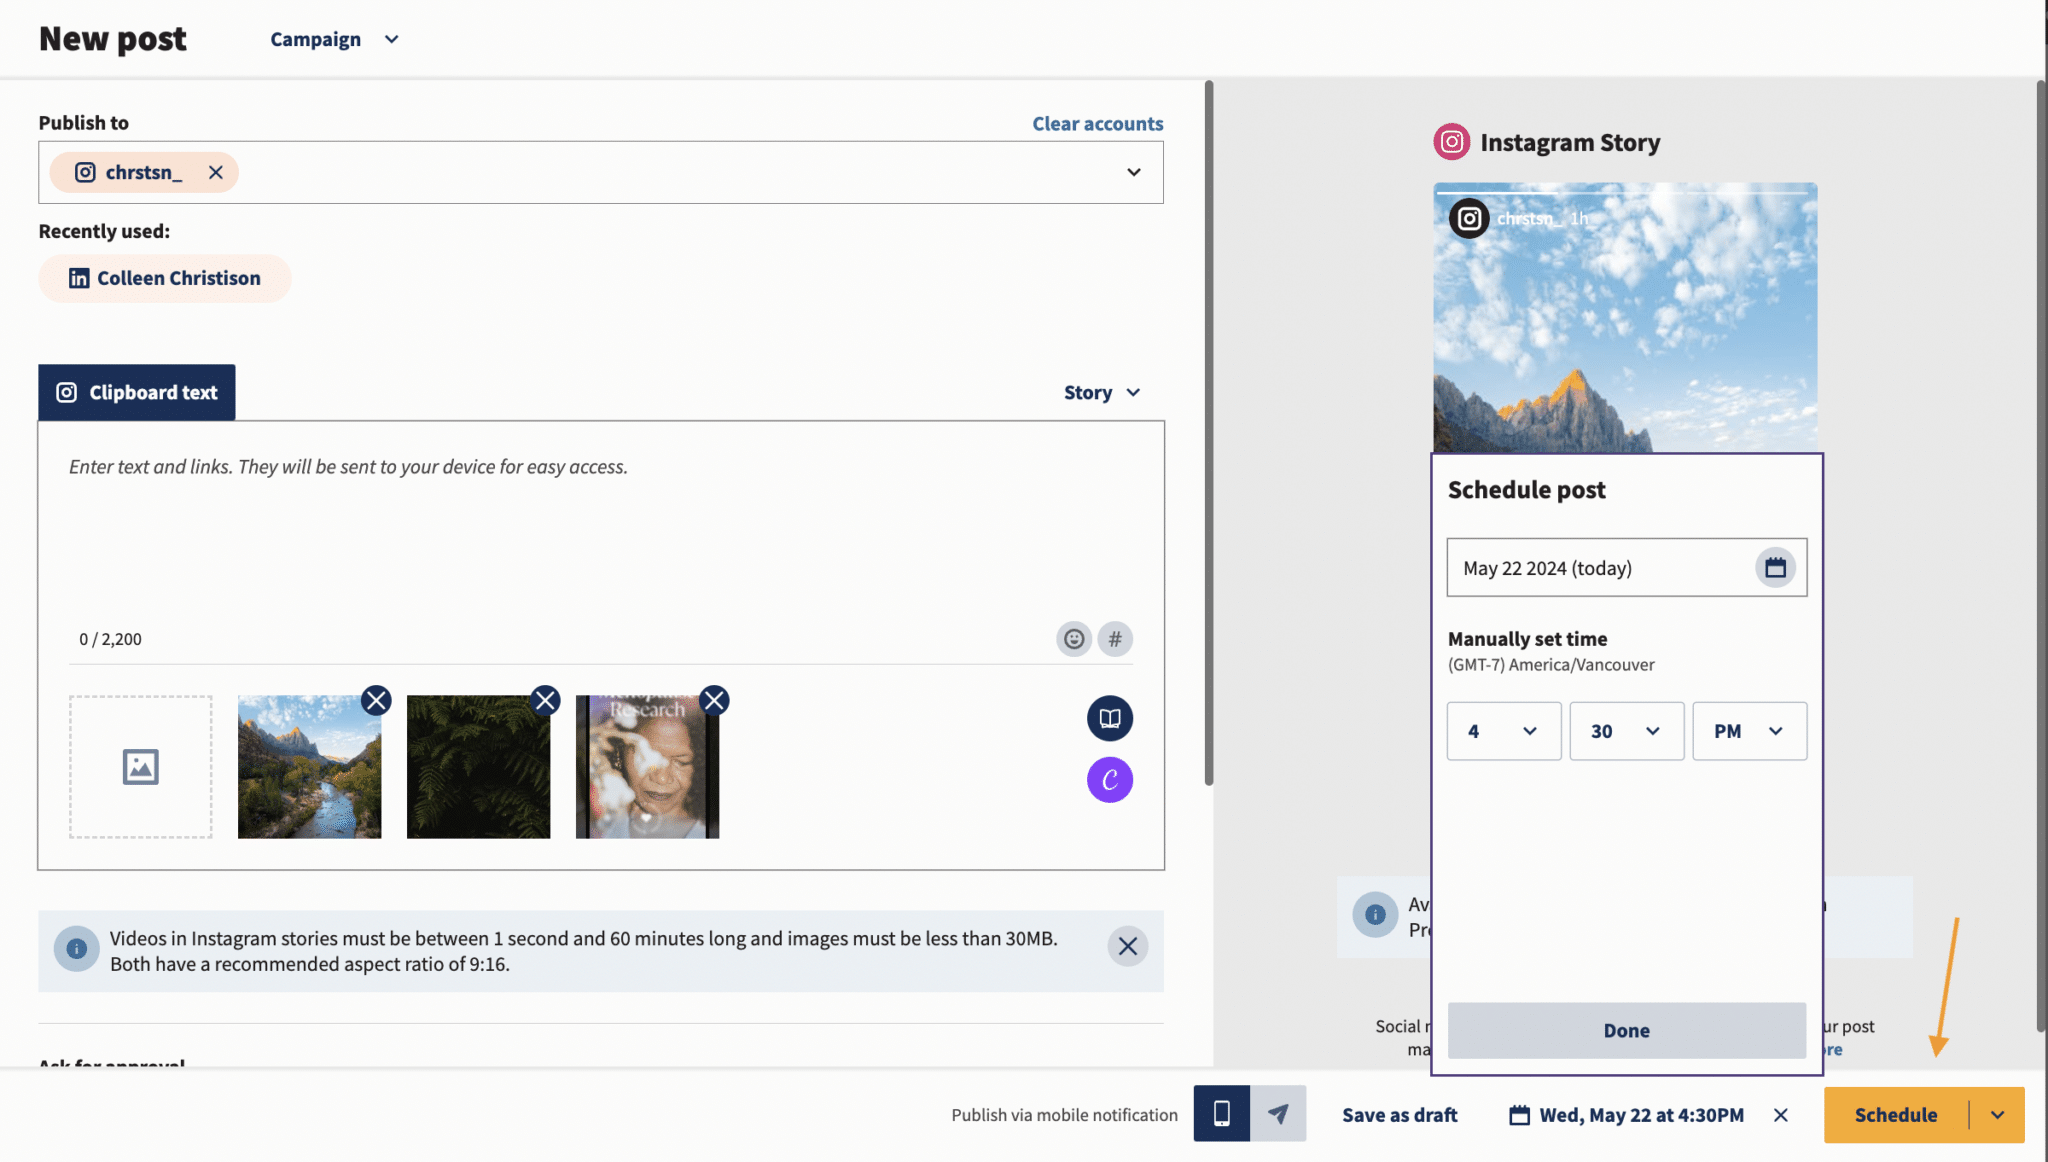Viewport: 2048px width, 1162px height.
Task: Open the PM period dropdown
Action: coord(1749,731)
